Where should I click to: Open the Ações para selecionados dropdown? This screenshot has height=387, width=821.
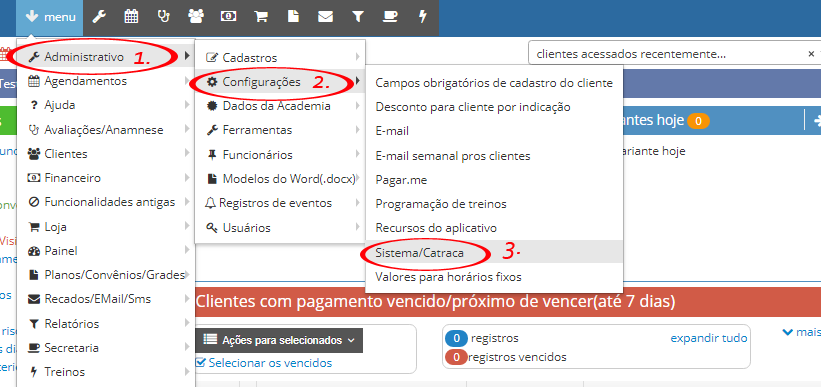(x=279, y=340)
